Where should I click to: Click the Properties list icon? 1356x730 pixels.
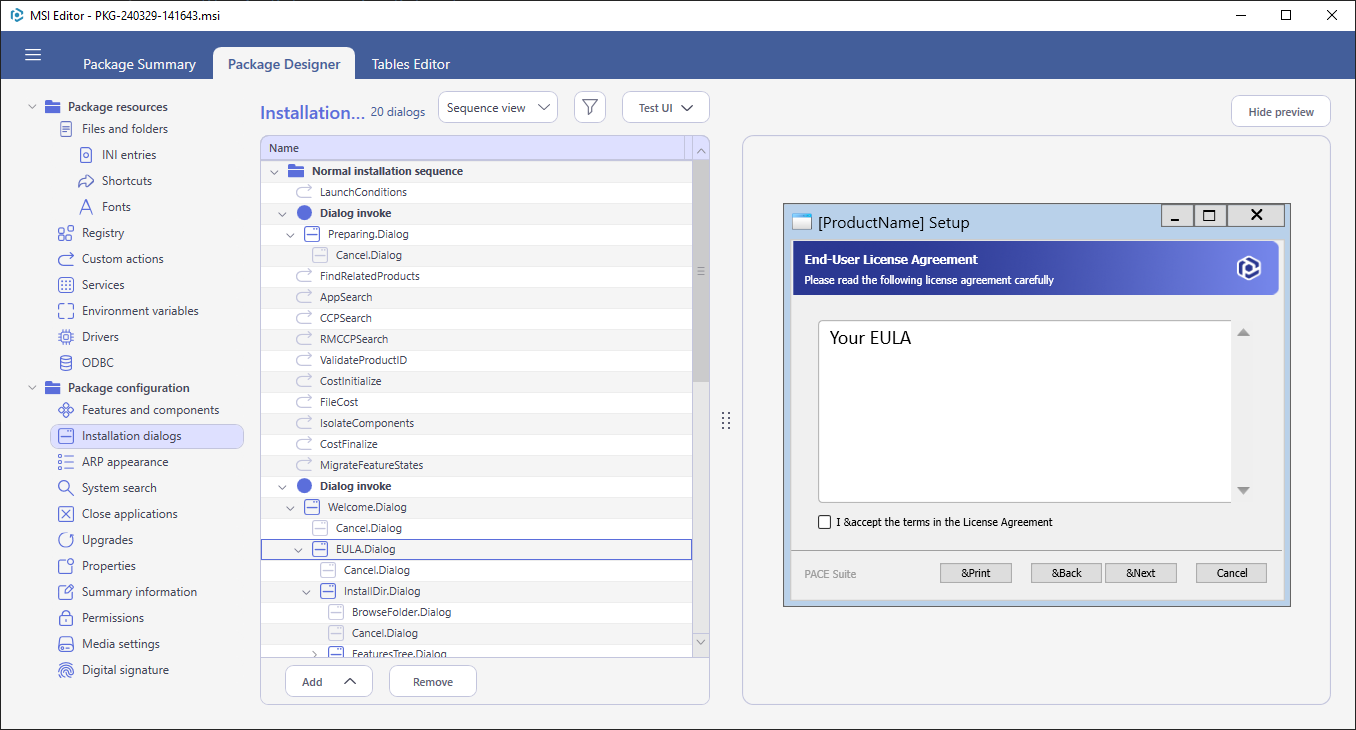pyautogui.click(x=66, y=566)
